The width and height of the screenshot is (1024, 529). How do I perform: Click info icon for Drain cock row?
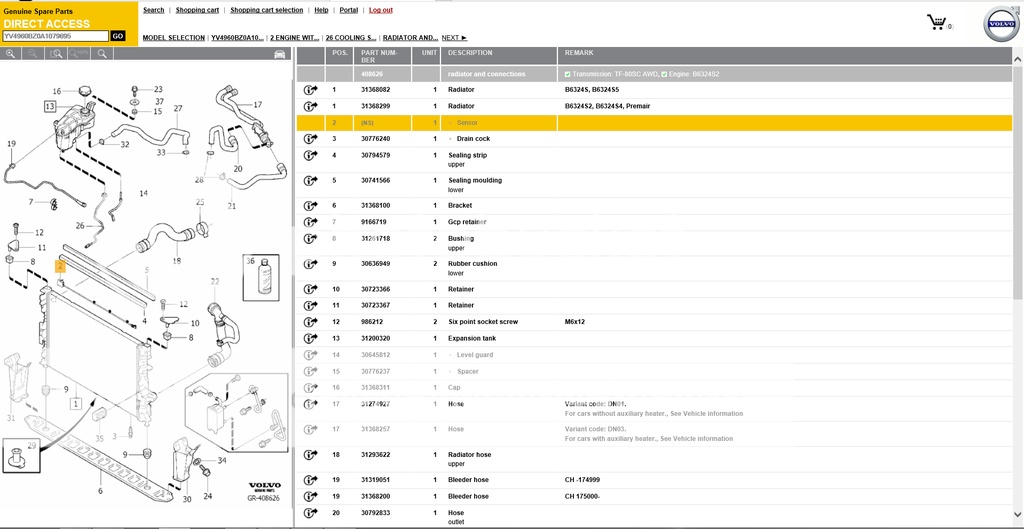[x=310, y=139]
